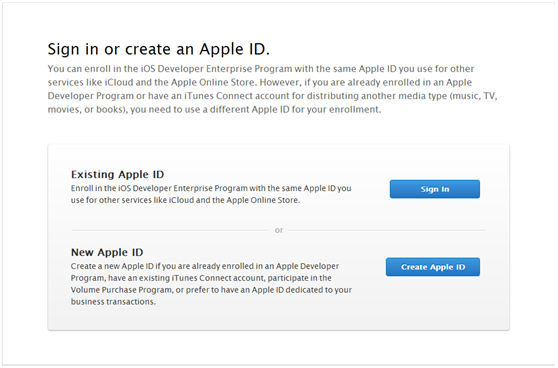
Task: Click the Create Apple ID button
Action: [433, 267]
